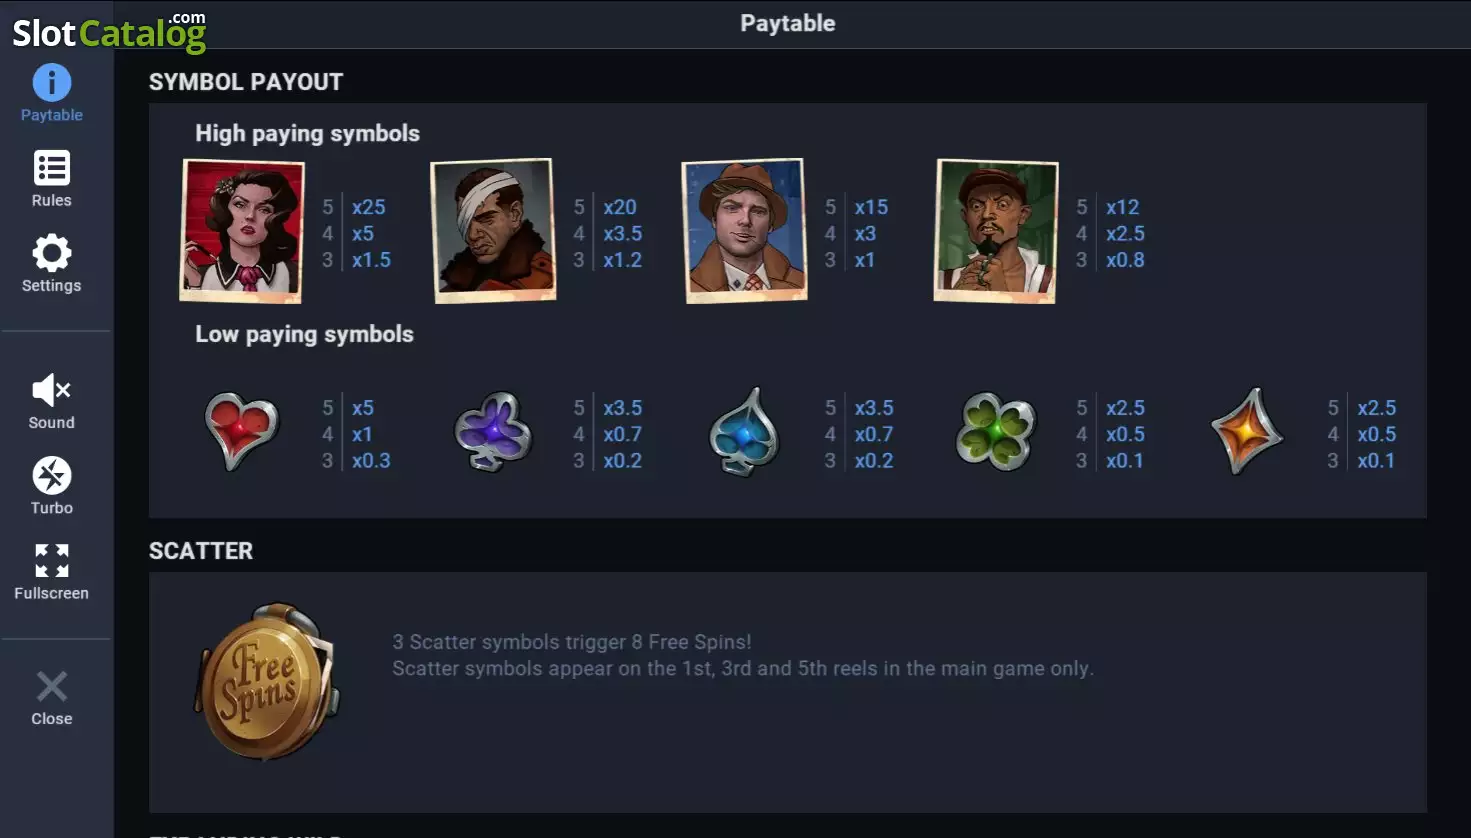This screenshot has width=1471, height=838.
Task: Select the bandaged-eye man portrait
Action: [493, 231]
